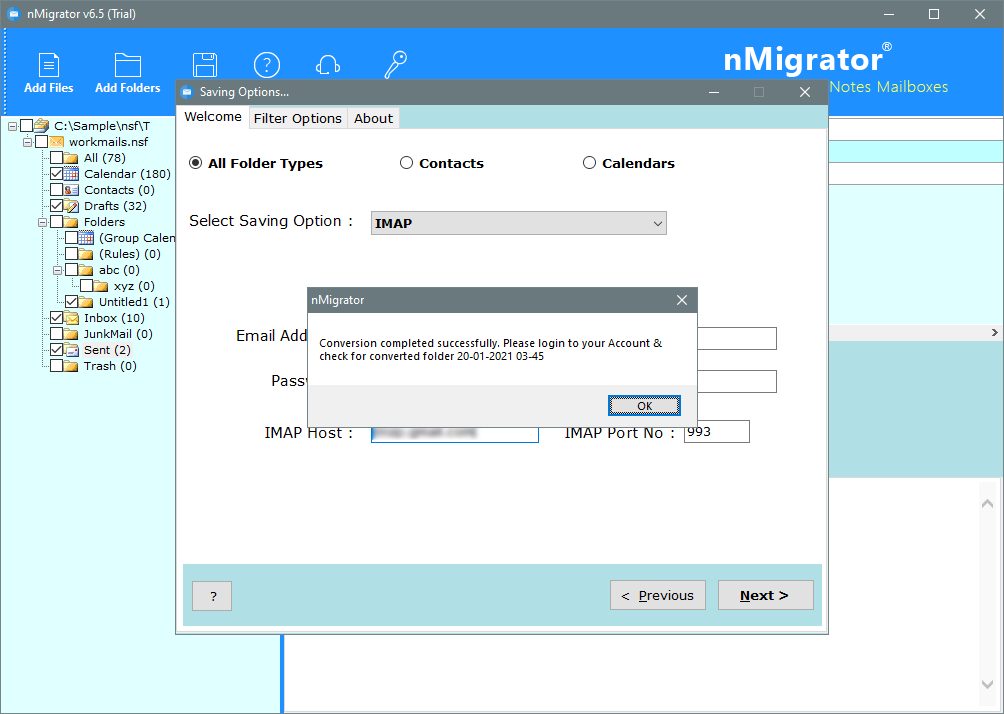Click the key Activate icon
The width and height of the screenshot is (1004, 714).
coord(395,65)
